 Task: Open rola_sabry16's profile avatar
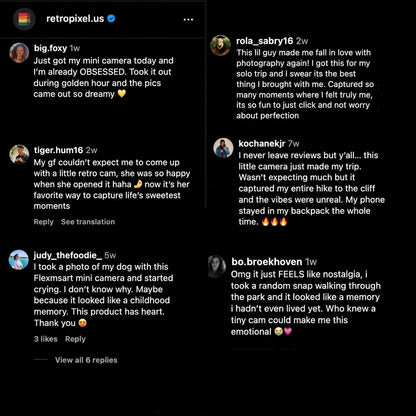221,45
